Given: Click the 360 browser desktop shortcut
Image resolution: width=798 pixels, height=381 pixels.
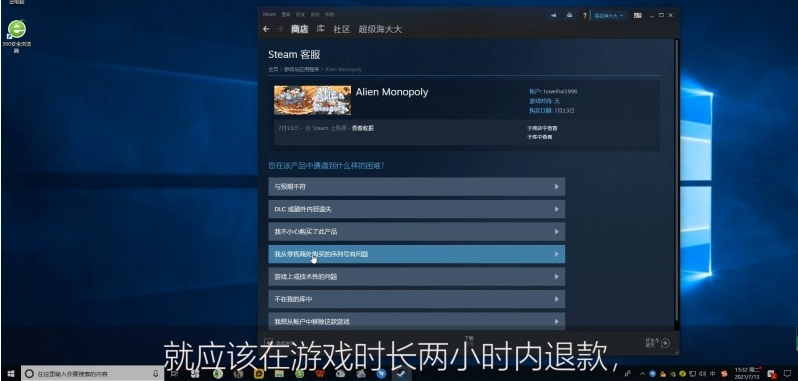Looking at the screenshot, I should 16,36.
